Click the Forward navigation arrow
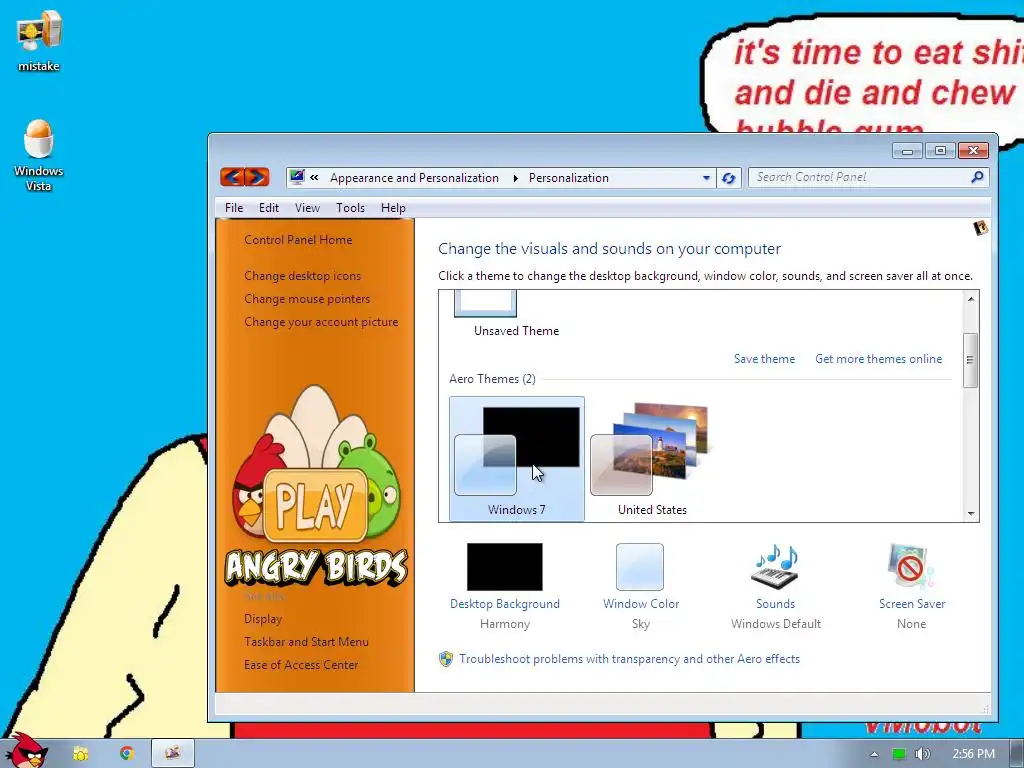Image resolution: width=1024 pixels, height=768 pixels. [x=257, y=176]
